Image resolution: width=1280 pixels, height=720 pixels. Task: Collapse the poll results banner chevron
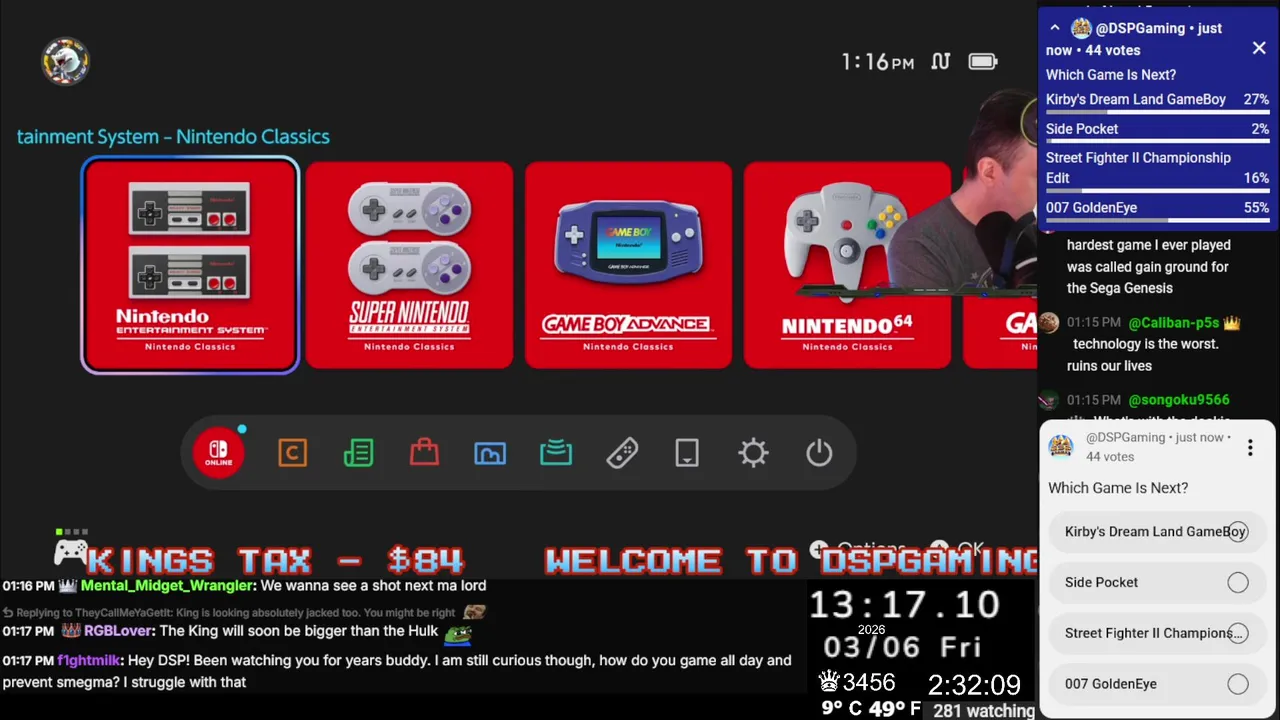1054,28
